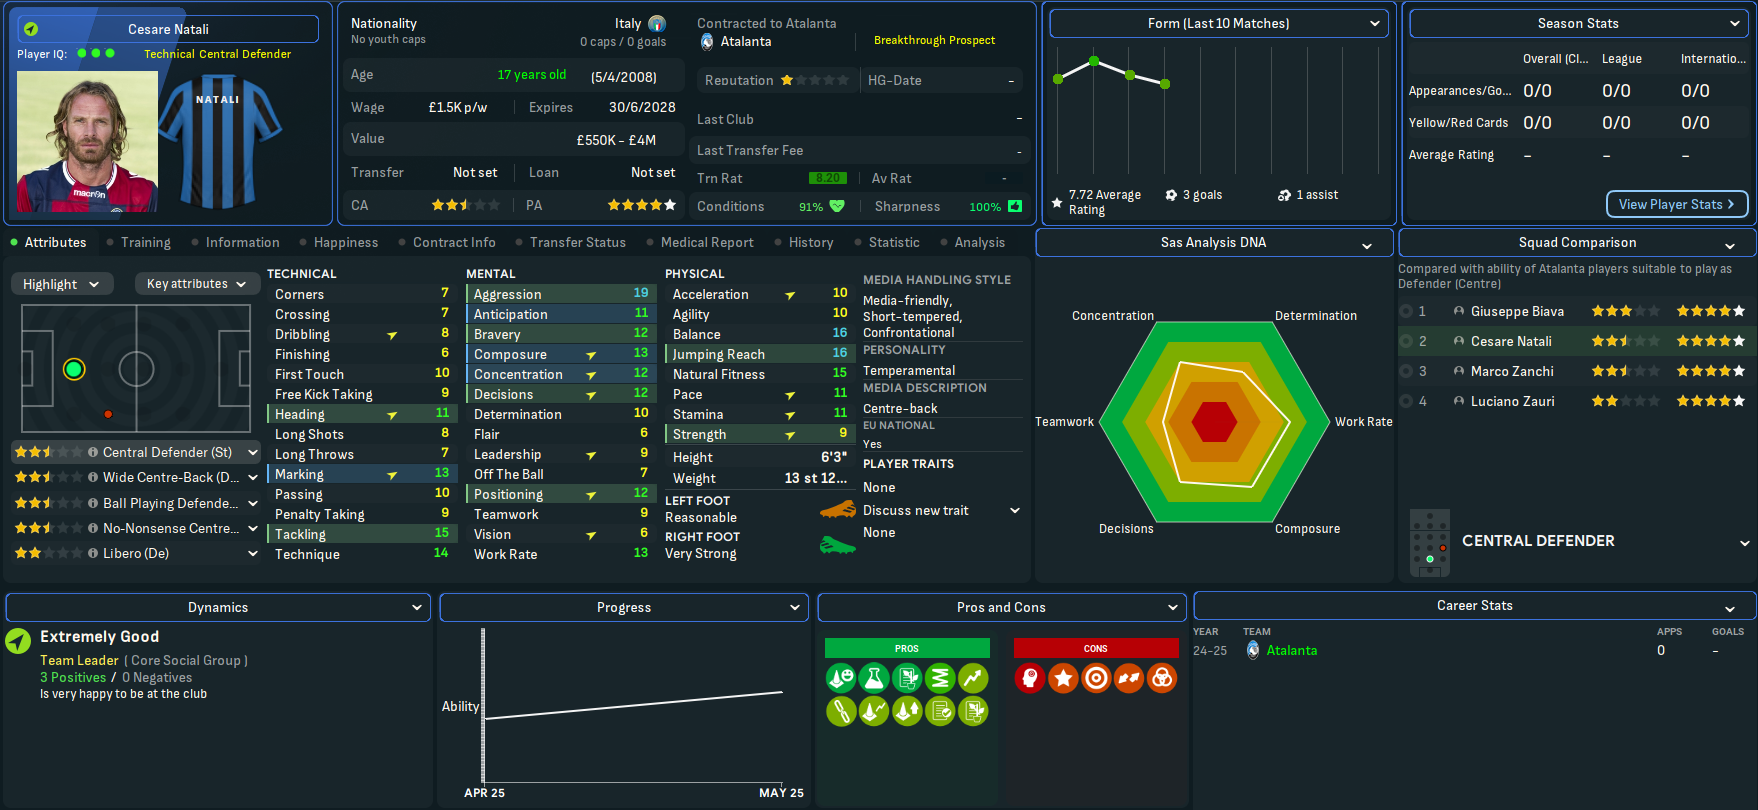The image size is (1758, 810).
Task: Click the green position dot on the pitch
Action: pyautogui.click(x=74, y=369)
